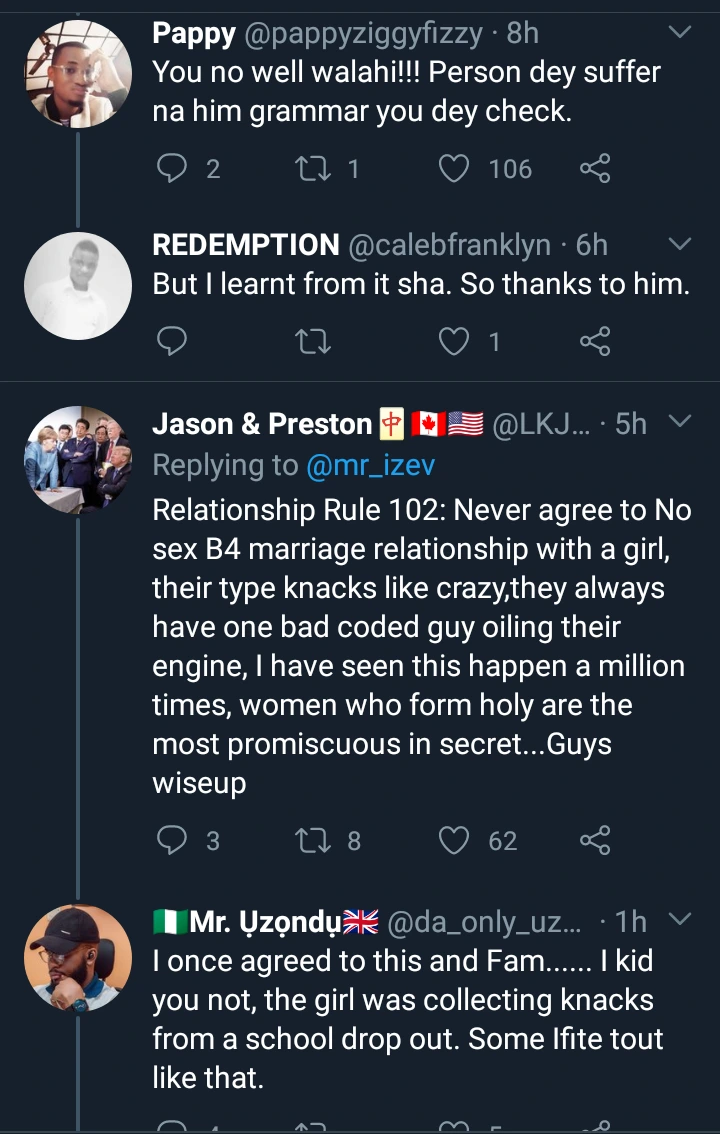The height and width of the screenshot is (1134, 720).
Task: Like Jason & Preston's tweet
Action: (455, 840)
